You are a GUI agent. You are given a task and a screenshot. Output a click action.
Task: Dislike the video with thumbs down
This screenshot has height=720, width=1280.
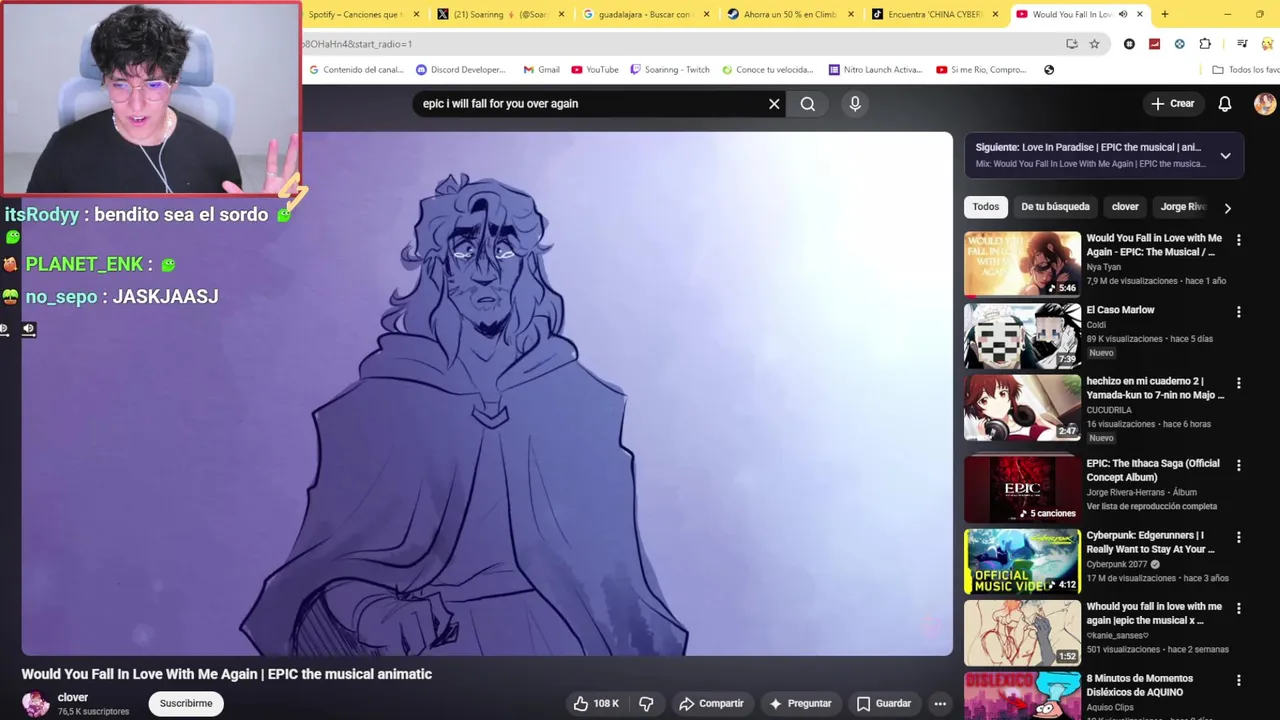tap(646, 704)
